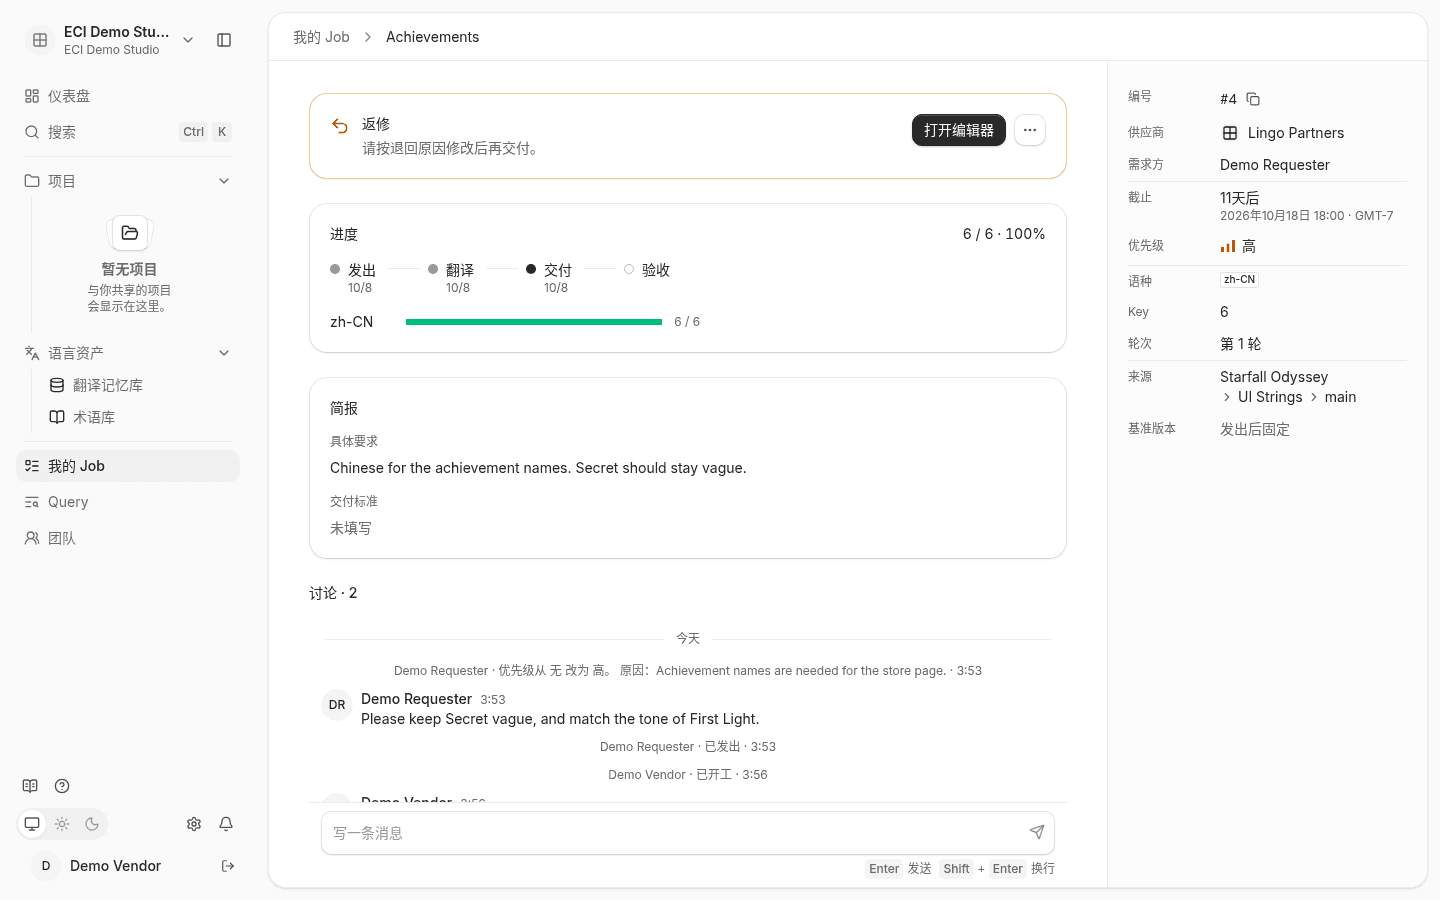Switch to system theme mode
The width and height of the screenshot is (1440, 900).
32,824
